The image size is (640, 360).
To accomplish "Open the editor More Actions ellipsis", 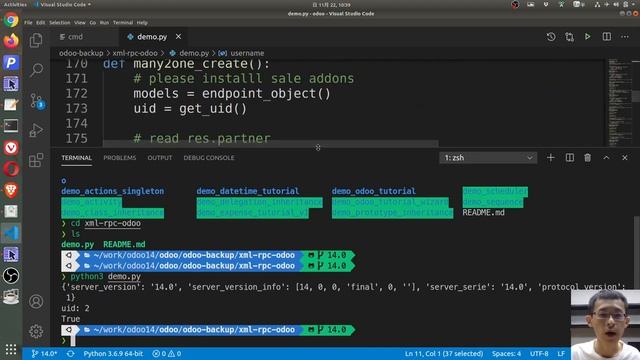I will pos(625,37).
